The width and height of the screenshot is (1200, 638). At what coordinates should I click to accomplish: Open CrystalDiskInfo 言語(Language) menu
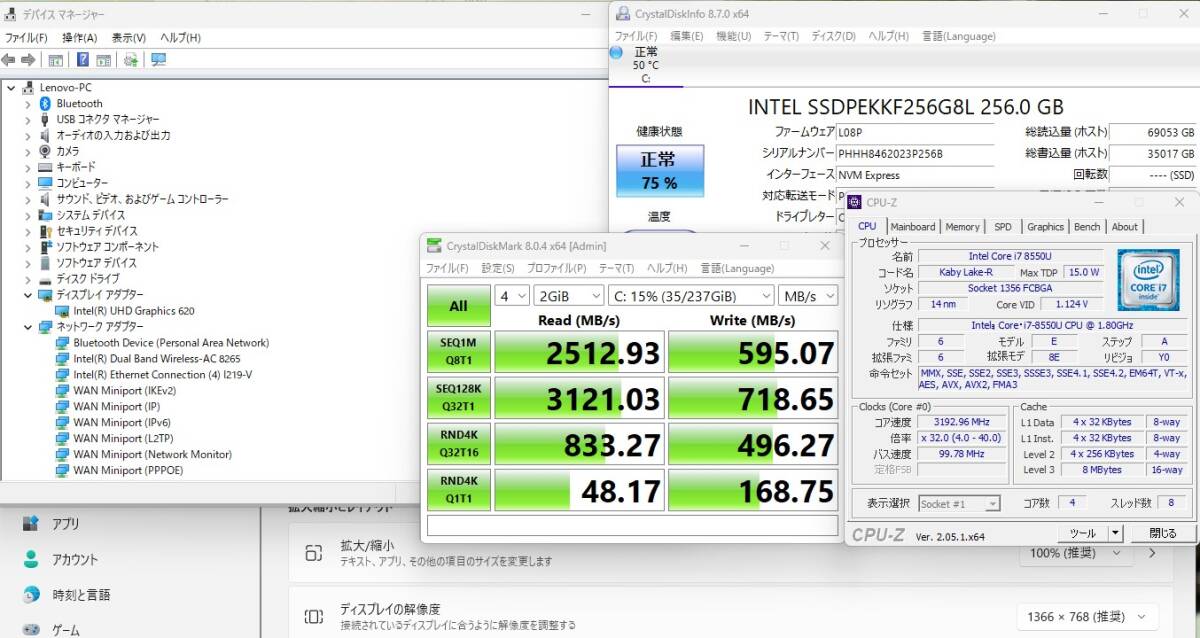click(x=958, y=36)
